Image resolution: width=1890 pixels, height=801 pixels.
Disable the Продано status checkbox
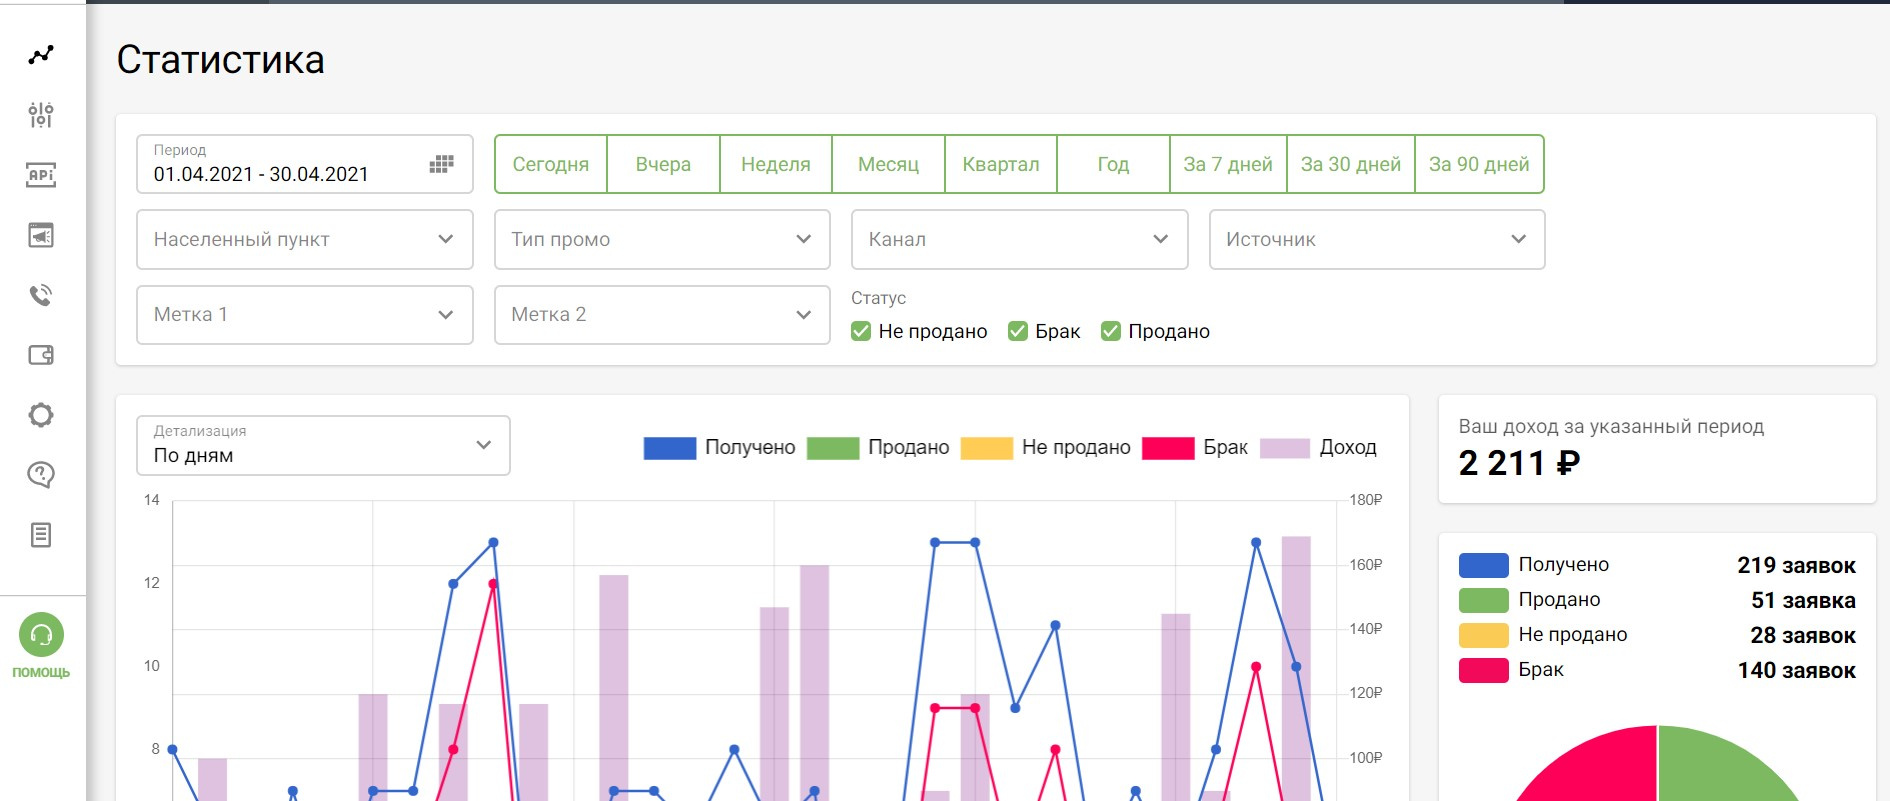pos(1111,331)
